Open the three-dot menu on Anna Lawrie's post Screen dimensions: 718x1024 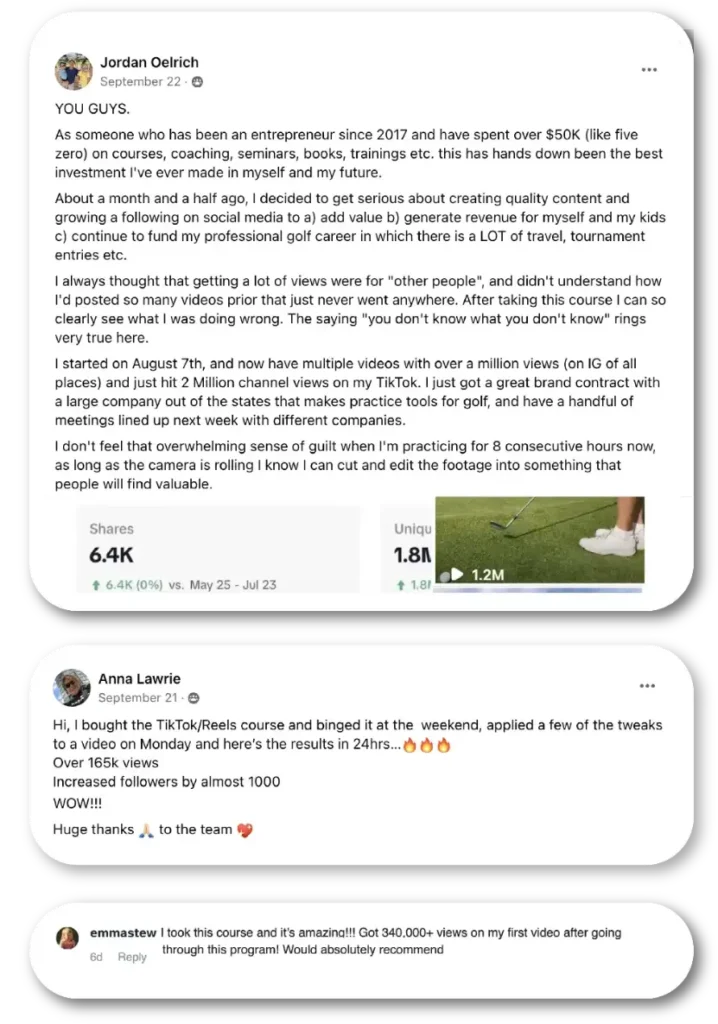(647, 686)
